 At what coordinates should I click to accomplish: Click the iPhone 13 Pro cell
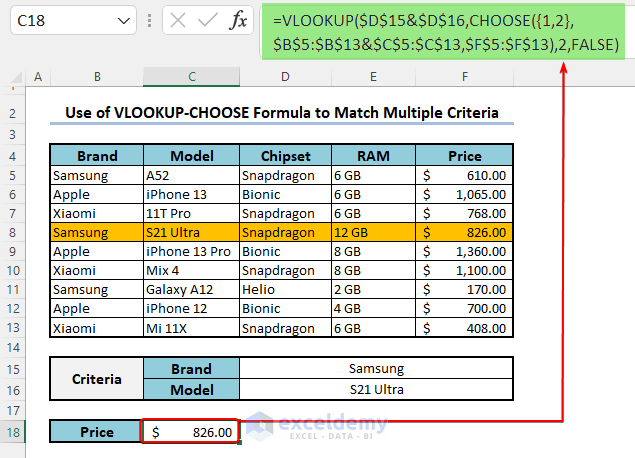pyautogui.click(x=192, y=251)
